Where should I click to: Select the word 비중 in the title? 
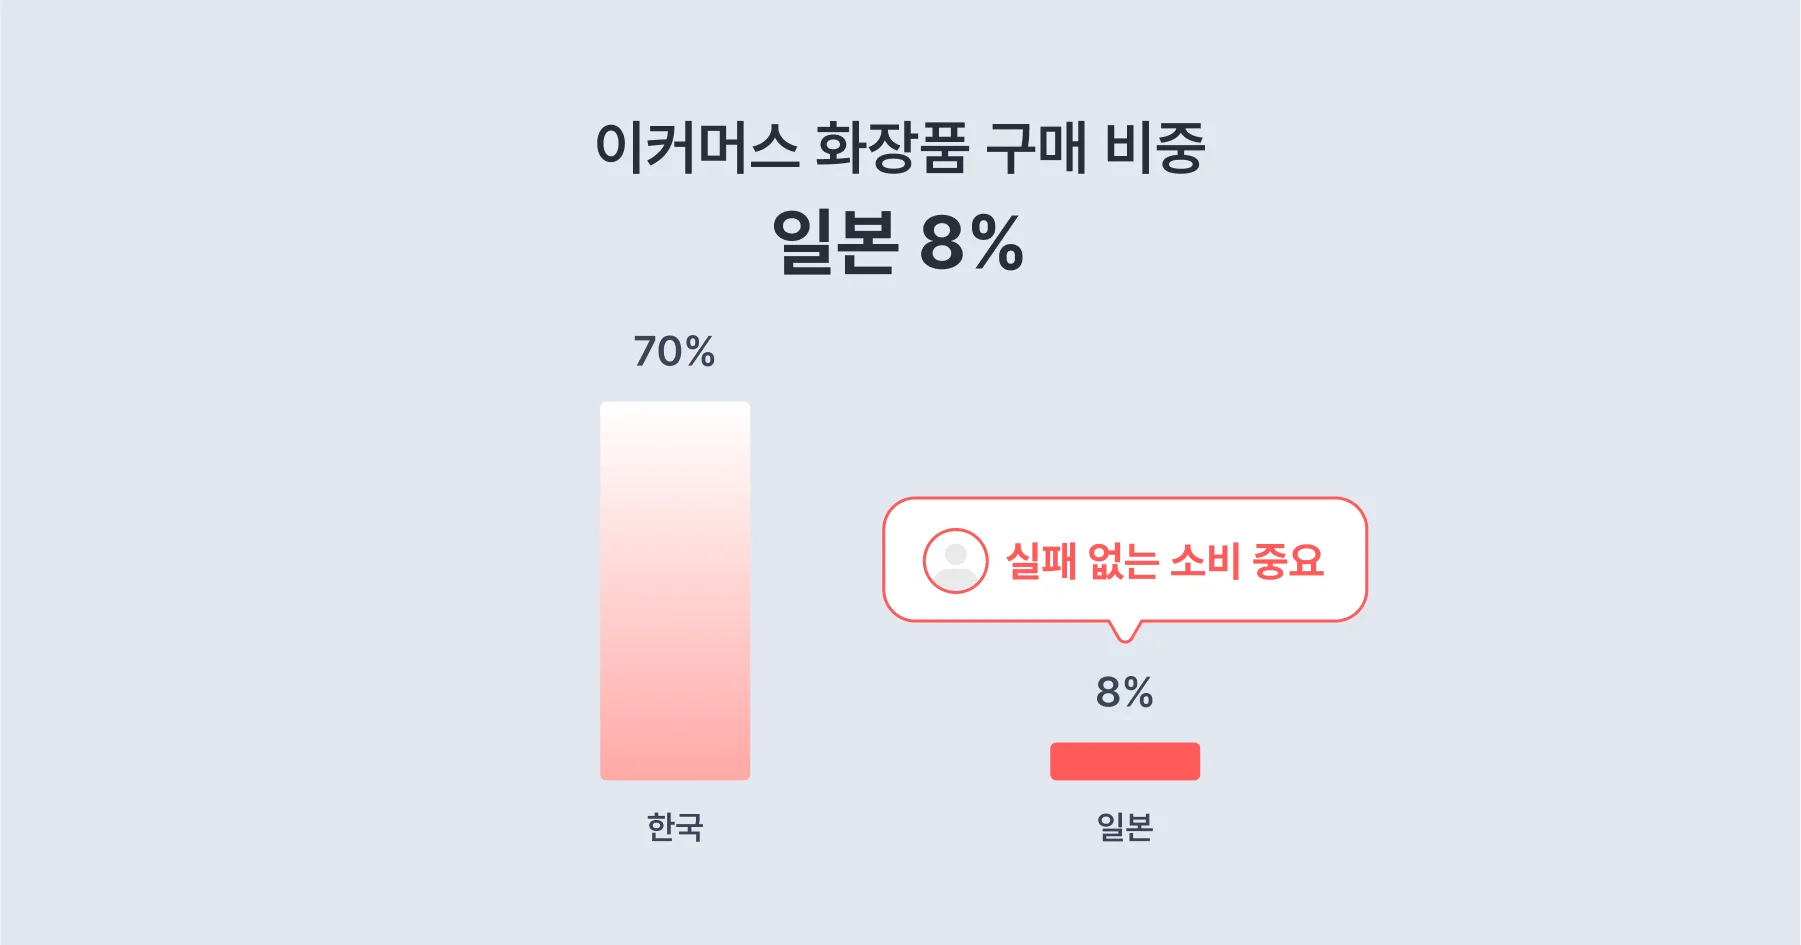point(1155,148)
